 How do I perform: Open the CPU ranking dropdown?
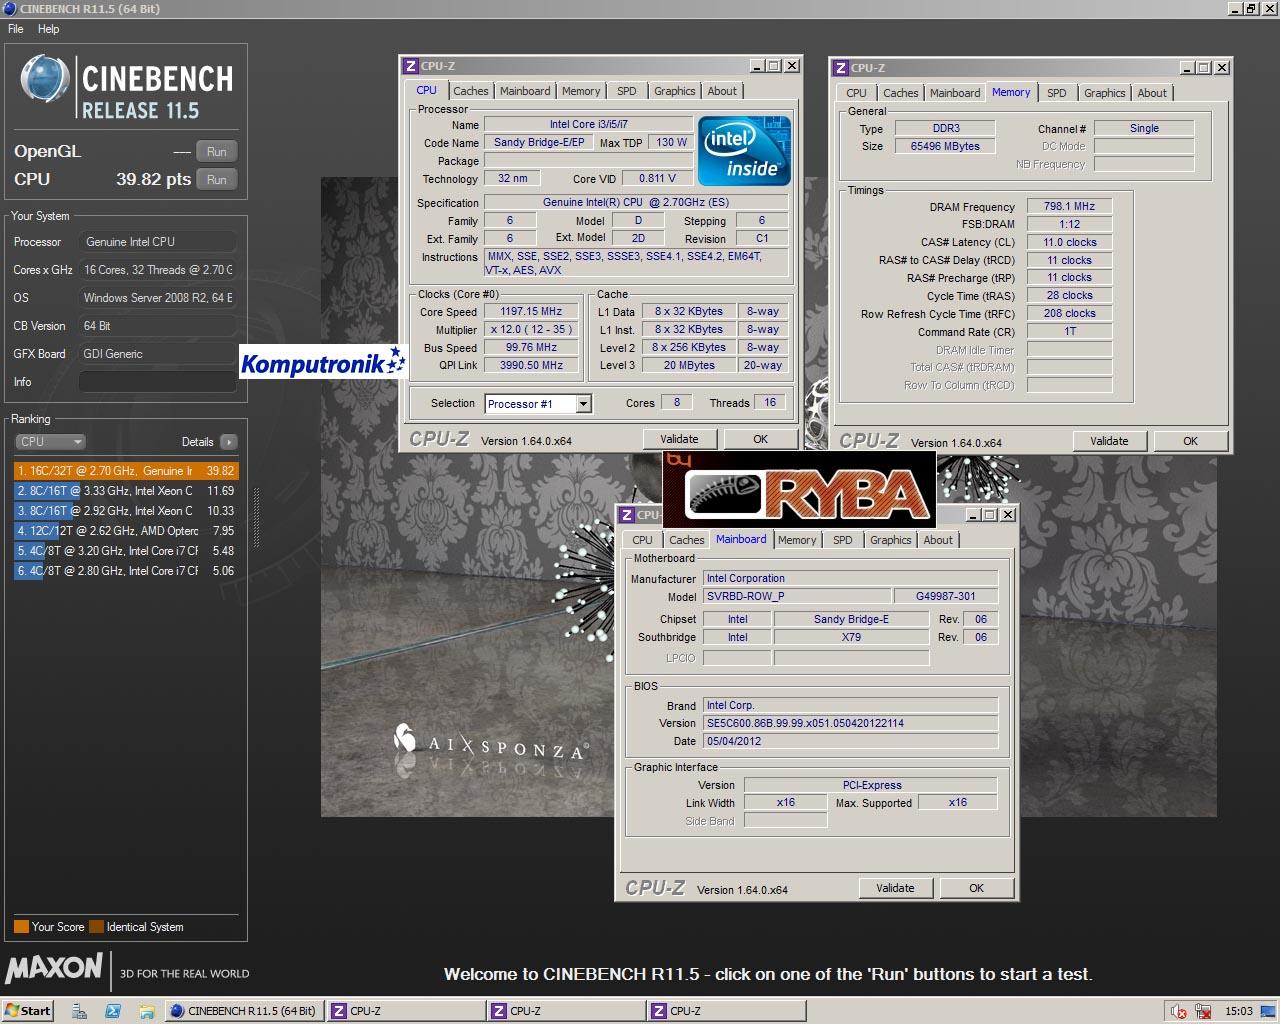coord(50,441)
